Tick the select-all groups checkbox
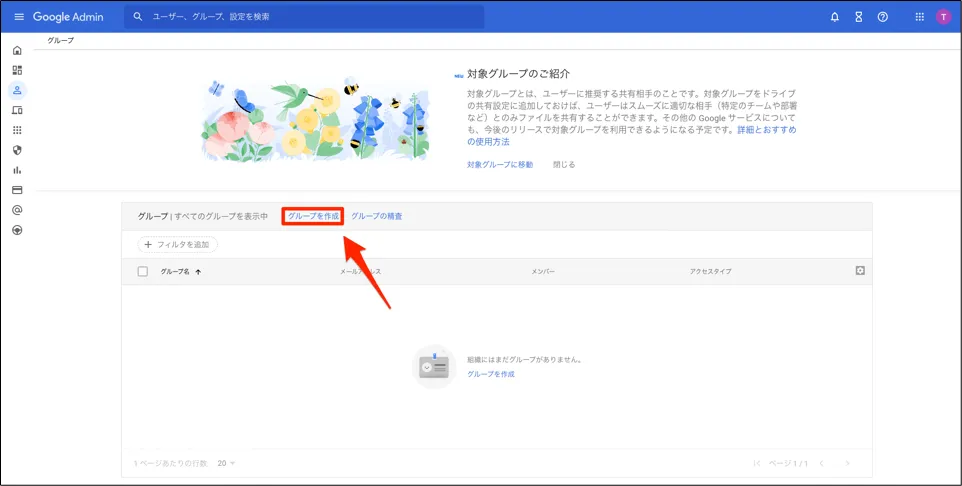Screen dimensions: 962x486 (x=142, y=272)
